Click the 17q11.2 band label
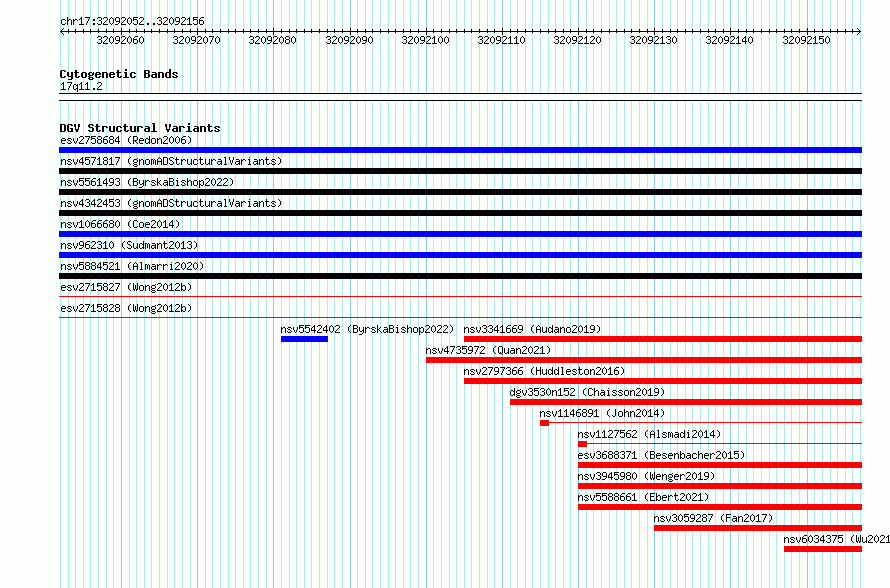The width and height of the screenshot is (890, 588). coord(81,86)
